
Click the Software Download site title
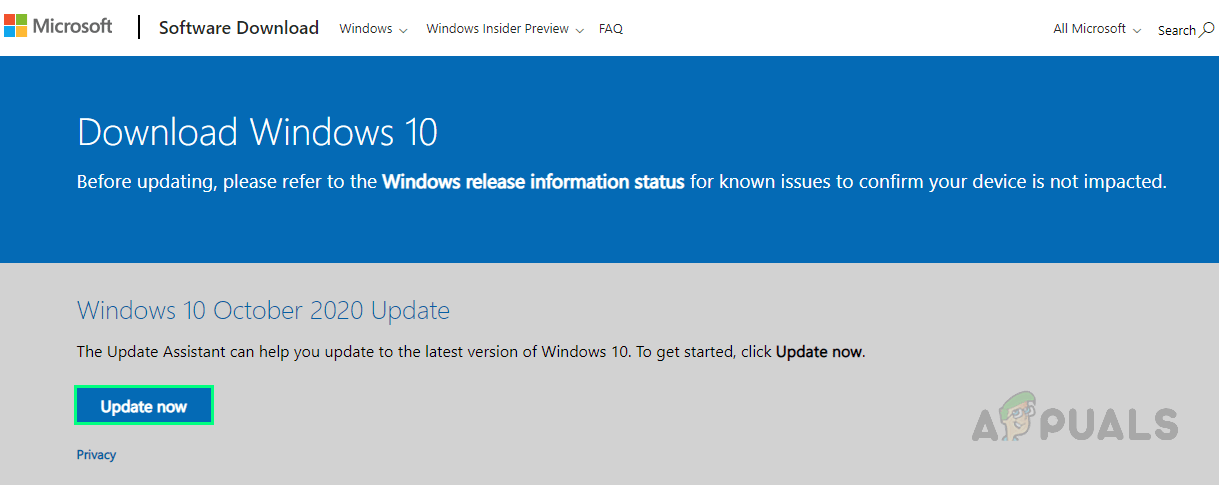point(239,28)
